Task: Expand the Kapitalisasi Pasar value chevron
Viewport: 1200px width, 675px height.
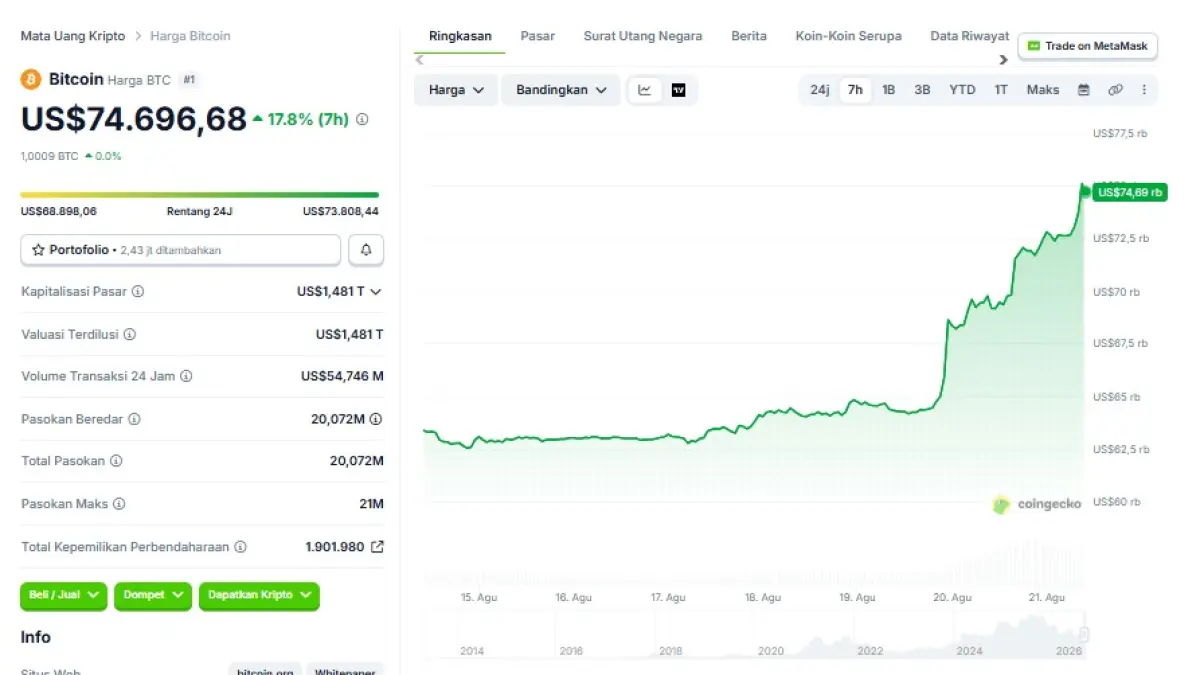Action: 376,292
